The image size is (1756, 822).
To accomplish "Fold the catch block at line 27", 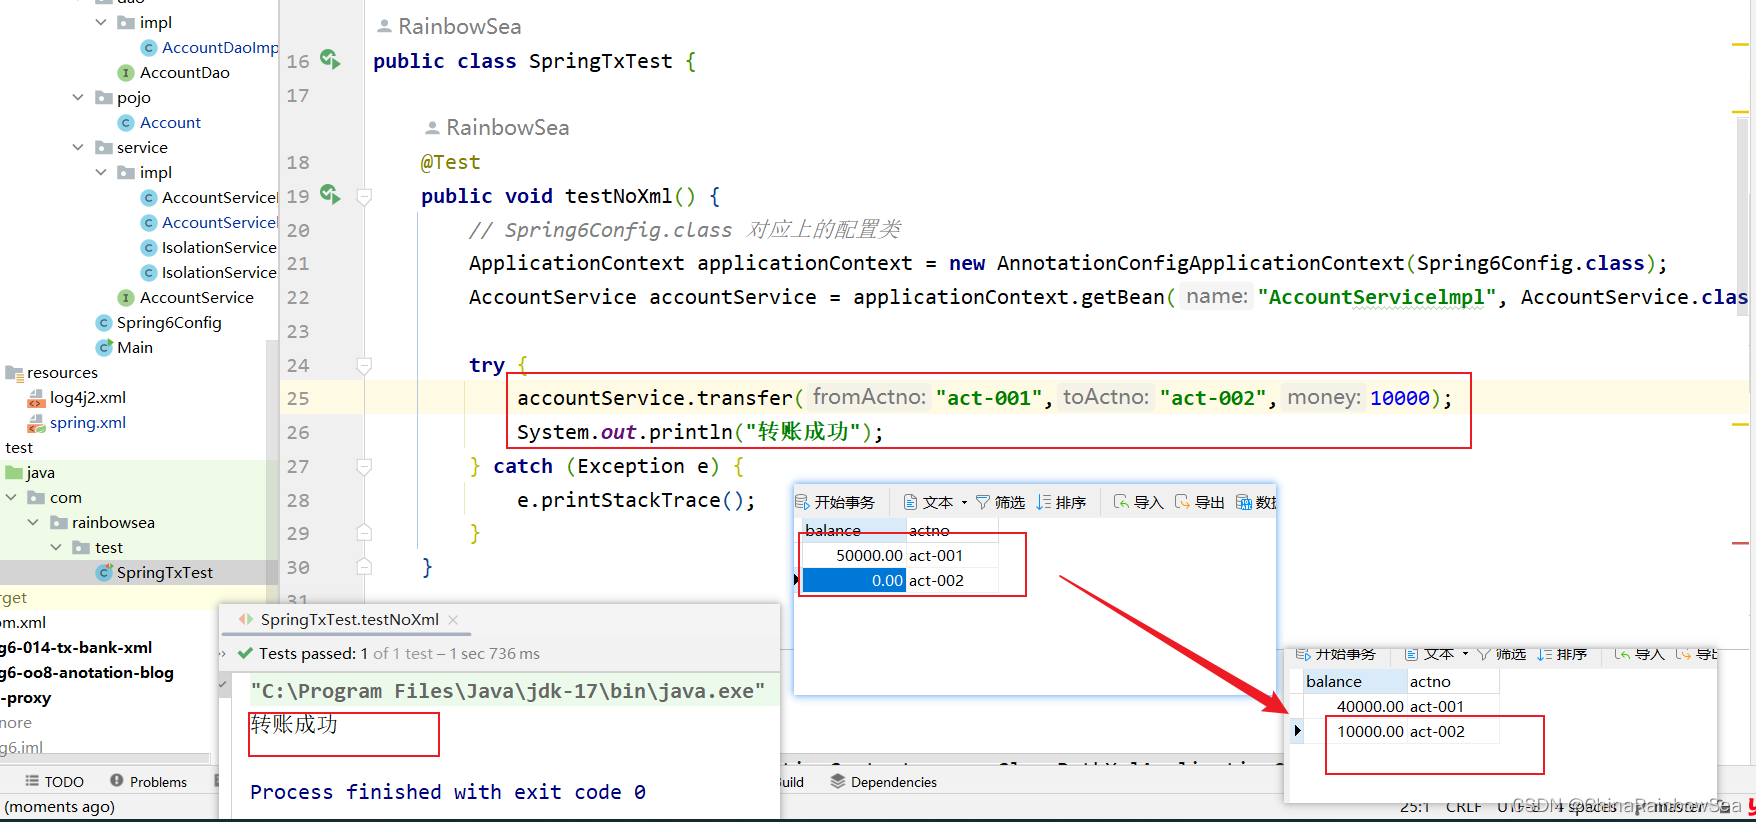I will (364, 466).
